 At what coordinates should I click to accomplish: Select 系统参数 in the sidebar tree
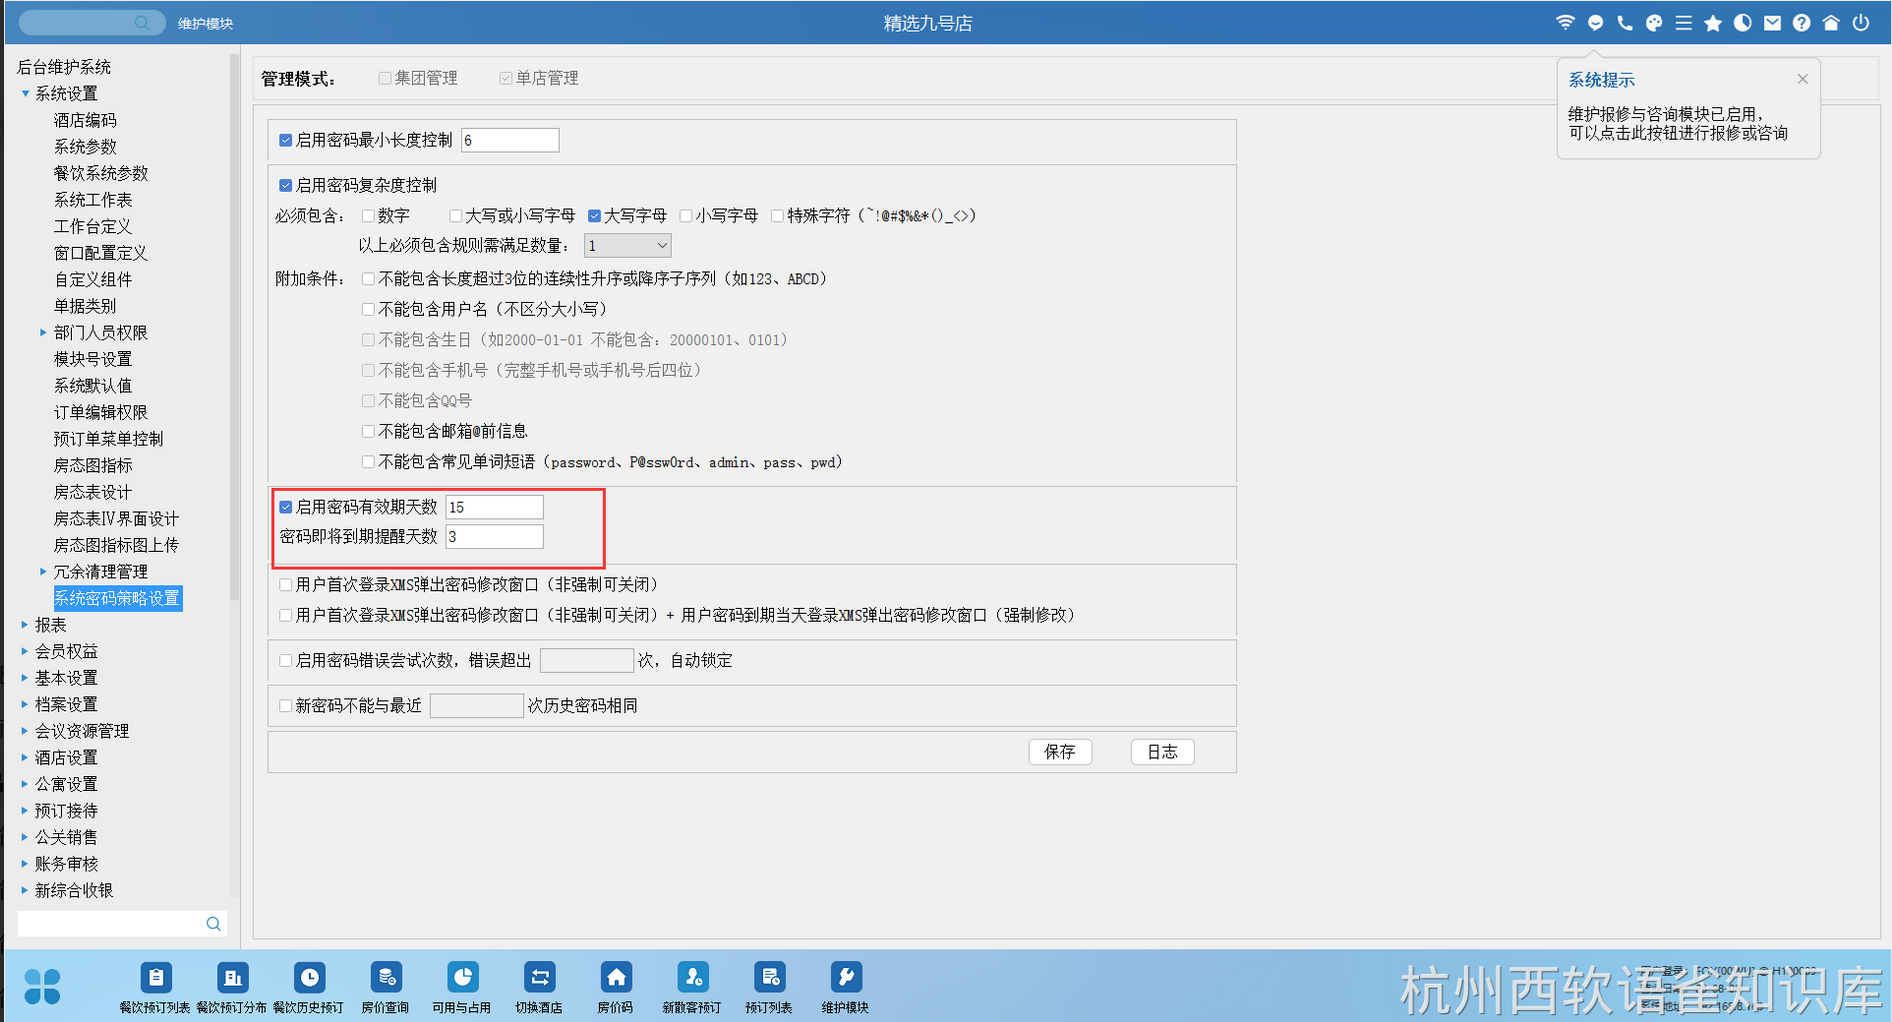tap(85, 147)
